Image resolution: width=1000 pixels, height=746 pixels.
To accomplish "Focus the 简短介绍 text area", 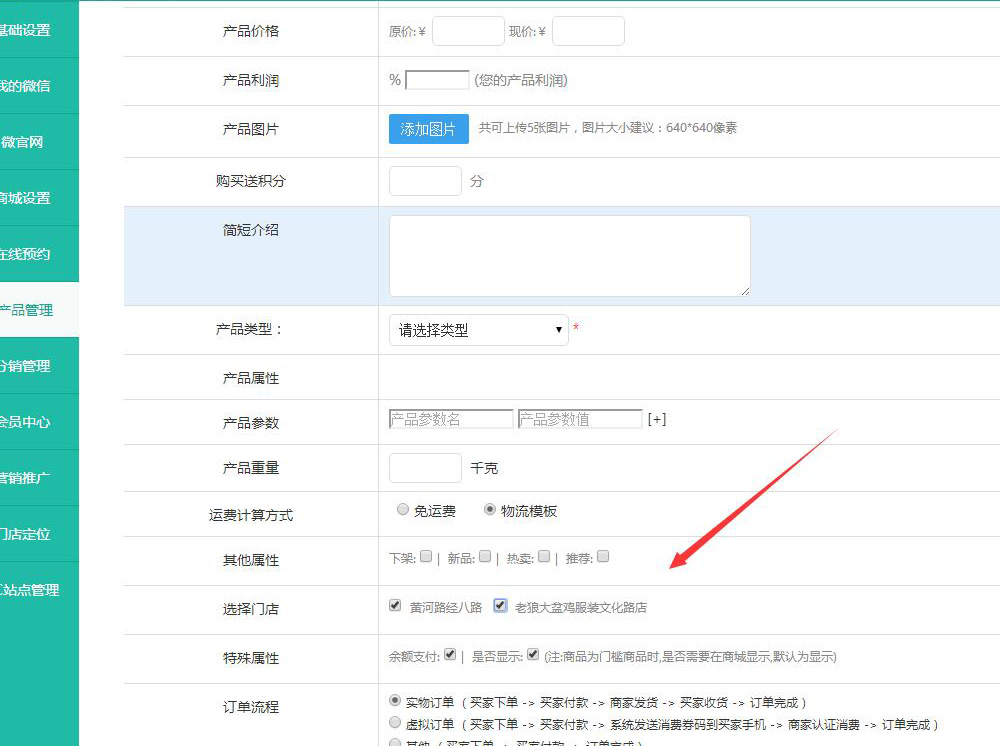I will click(x=569, y=256).
